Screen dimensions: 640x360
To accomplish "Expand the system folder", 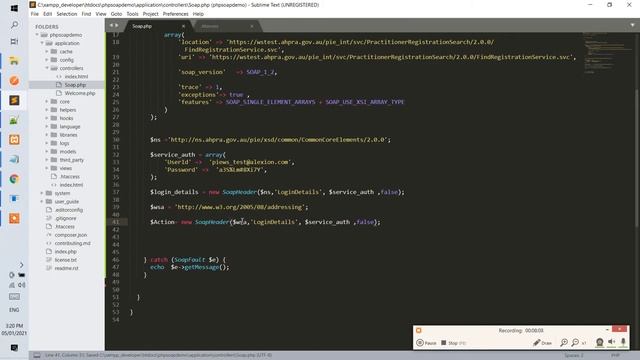I will pyautogui.click(x=42, y=193).
